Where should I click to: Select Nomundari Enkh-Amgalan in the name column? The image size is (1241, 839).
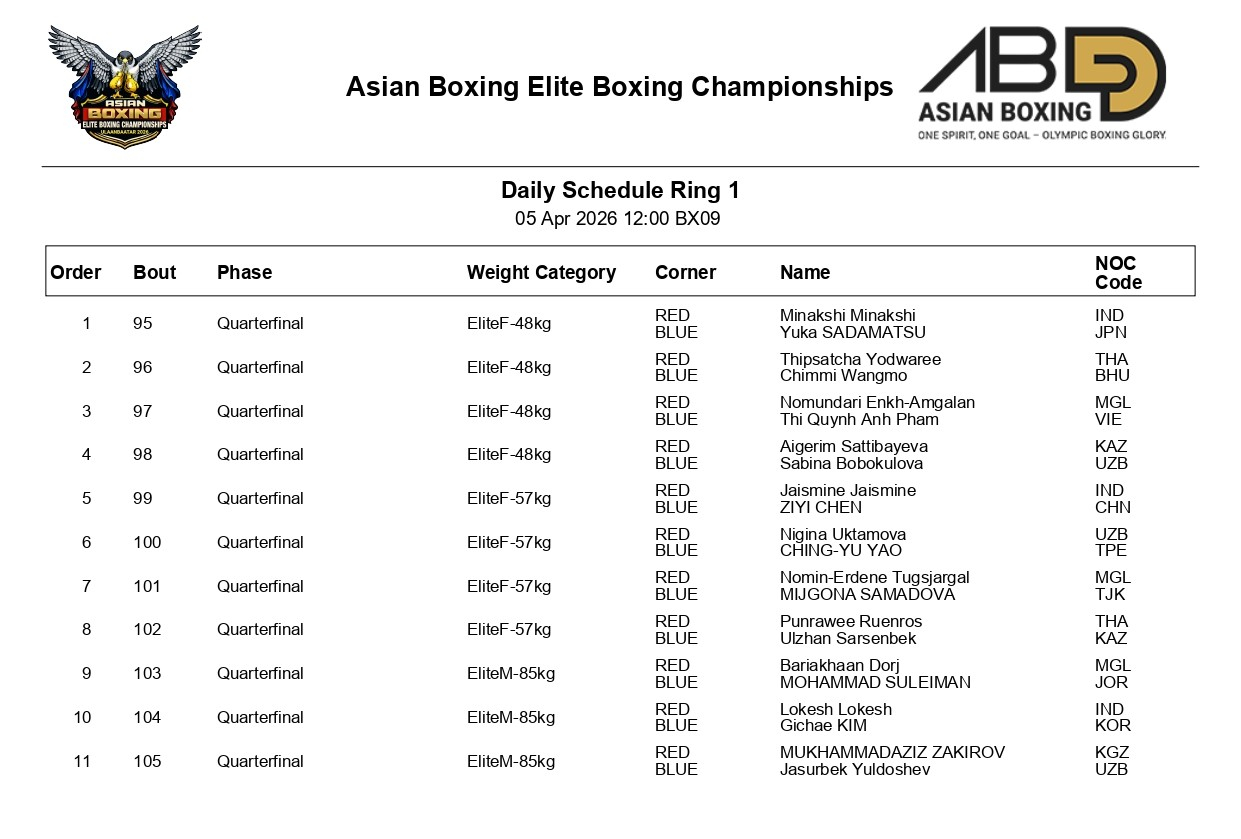(877, 403)
